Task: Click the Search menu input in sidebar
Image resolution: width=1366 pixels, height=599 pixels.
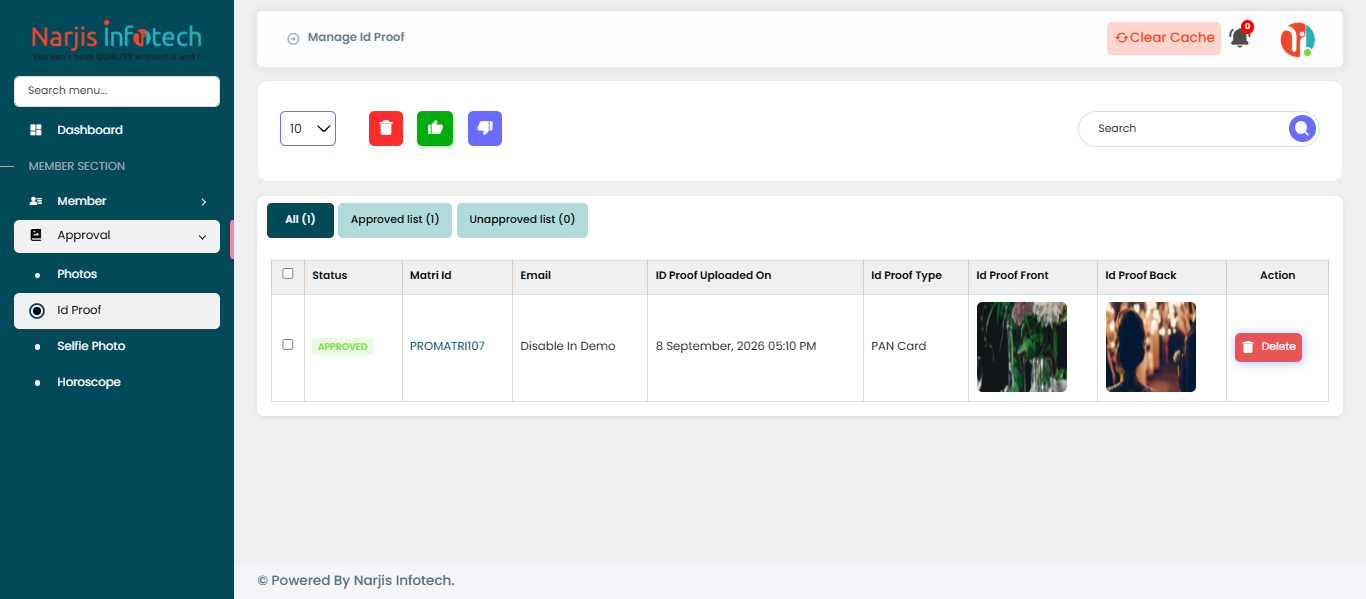Action: point(117,91)
